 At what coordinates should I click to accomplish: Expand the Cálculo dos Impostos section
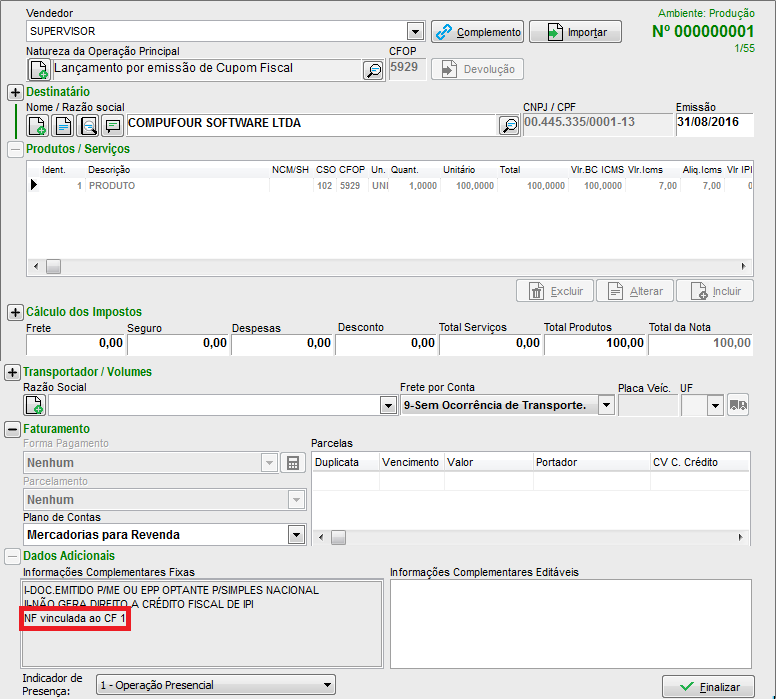point(15,312)
